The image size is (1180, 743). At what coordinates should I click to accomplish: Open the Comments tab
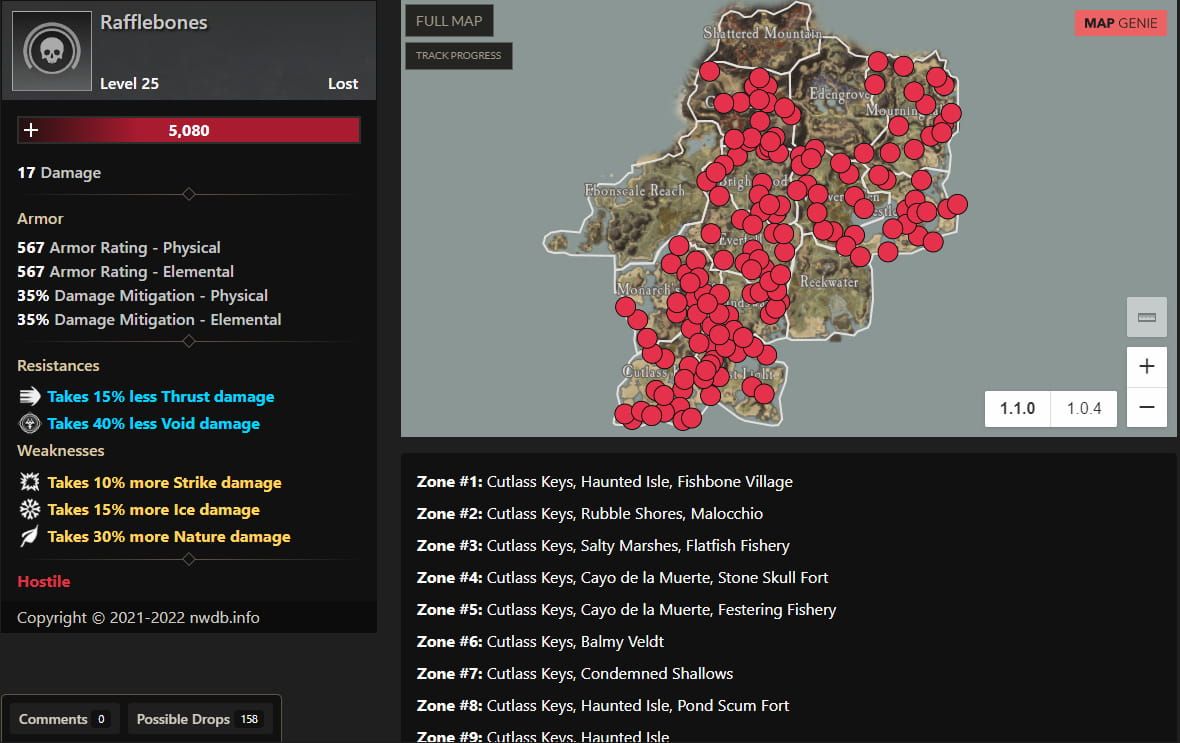[63, 719]
